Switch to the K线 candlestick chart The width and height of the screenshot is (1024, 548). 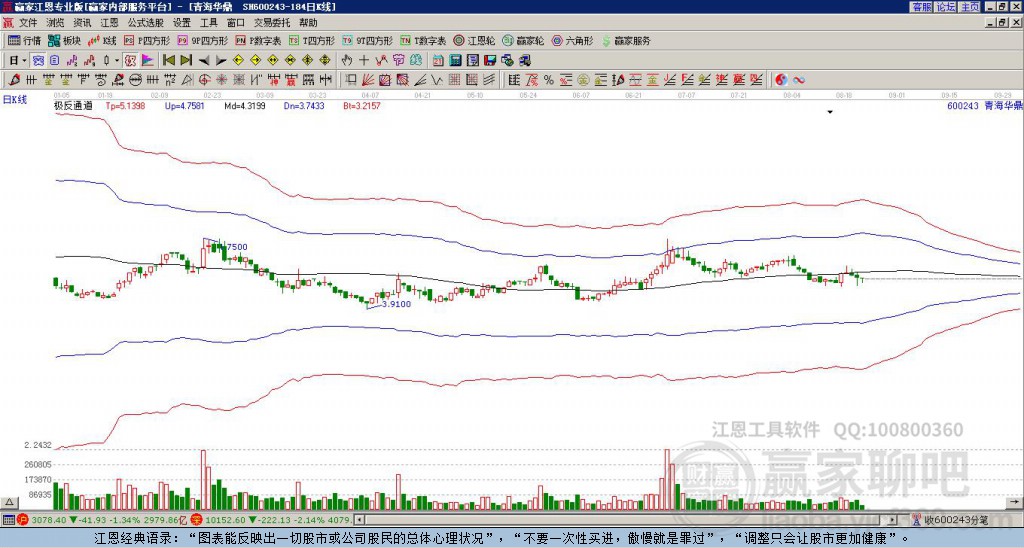point(102,40)
